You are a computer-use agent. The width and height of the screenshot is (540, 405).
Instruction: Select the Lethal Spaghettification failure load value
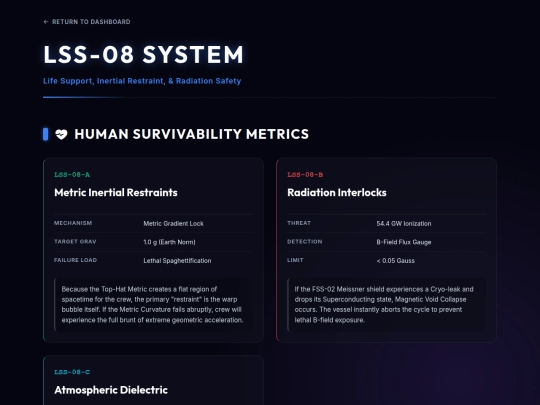pos(177,261)
